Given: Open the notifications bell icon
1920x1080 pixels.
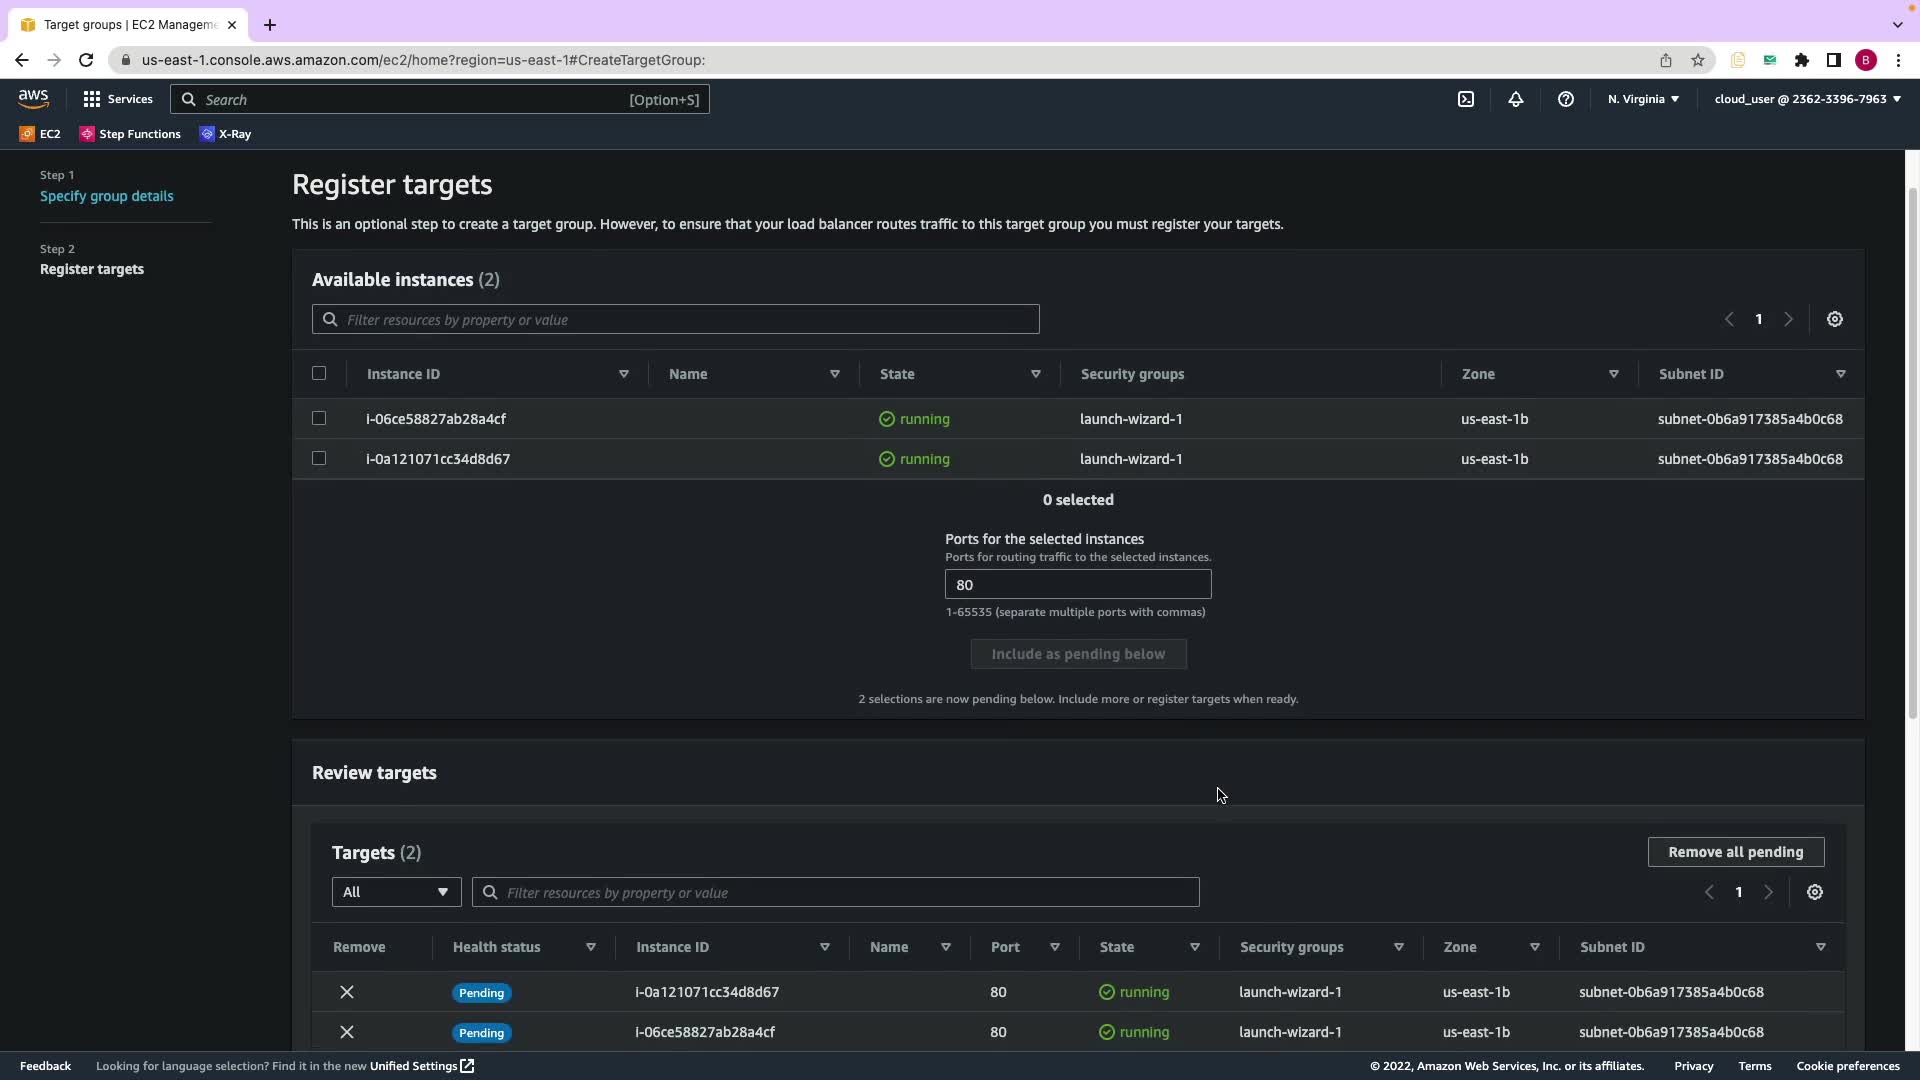Looking at the screenshot, I should coord(1516,99).
